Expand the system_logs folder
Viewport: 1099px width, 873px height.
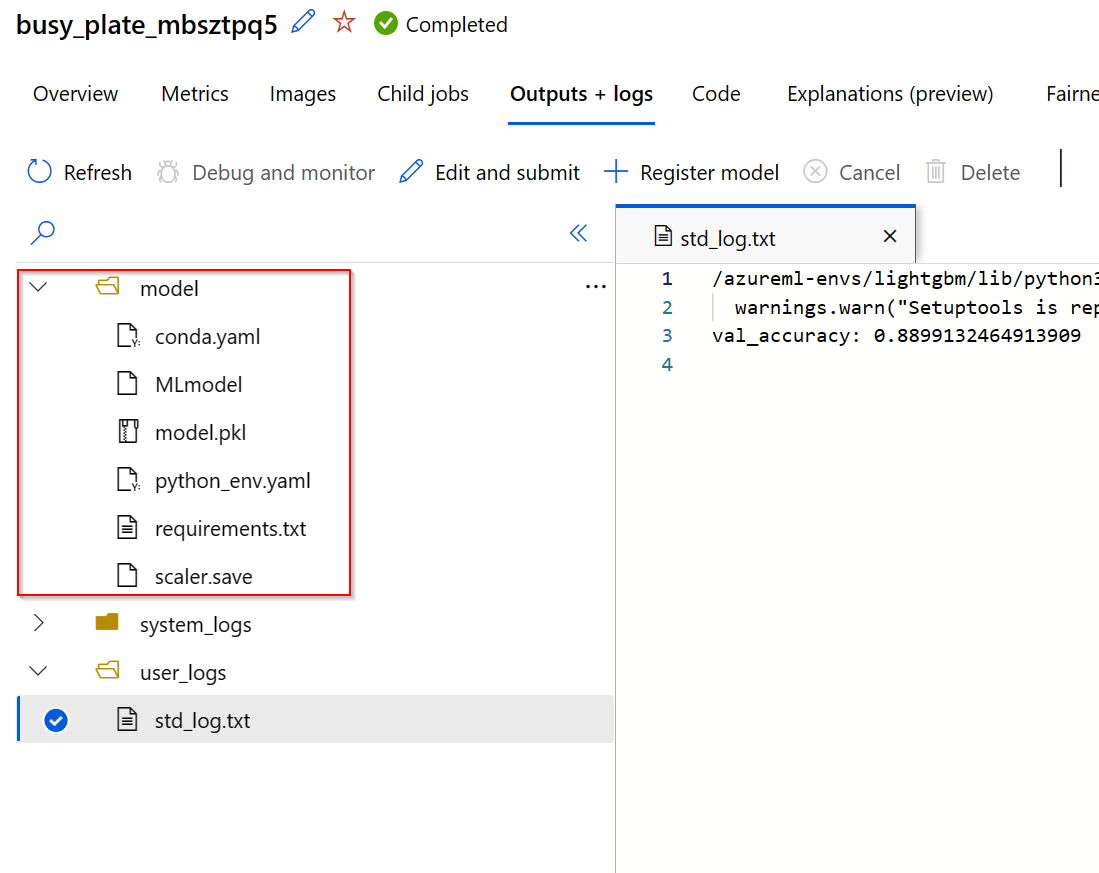tap(39, 624)
